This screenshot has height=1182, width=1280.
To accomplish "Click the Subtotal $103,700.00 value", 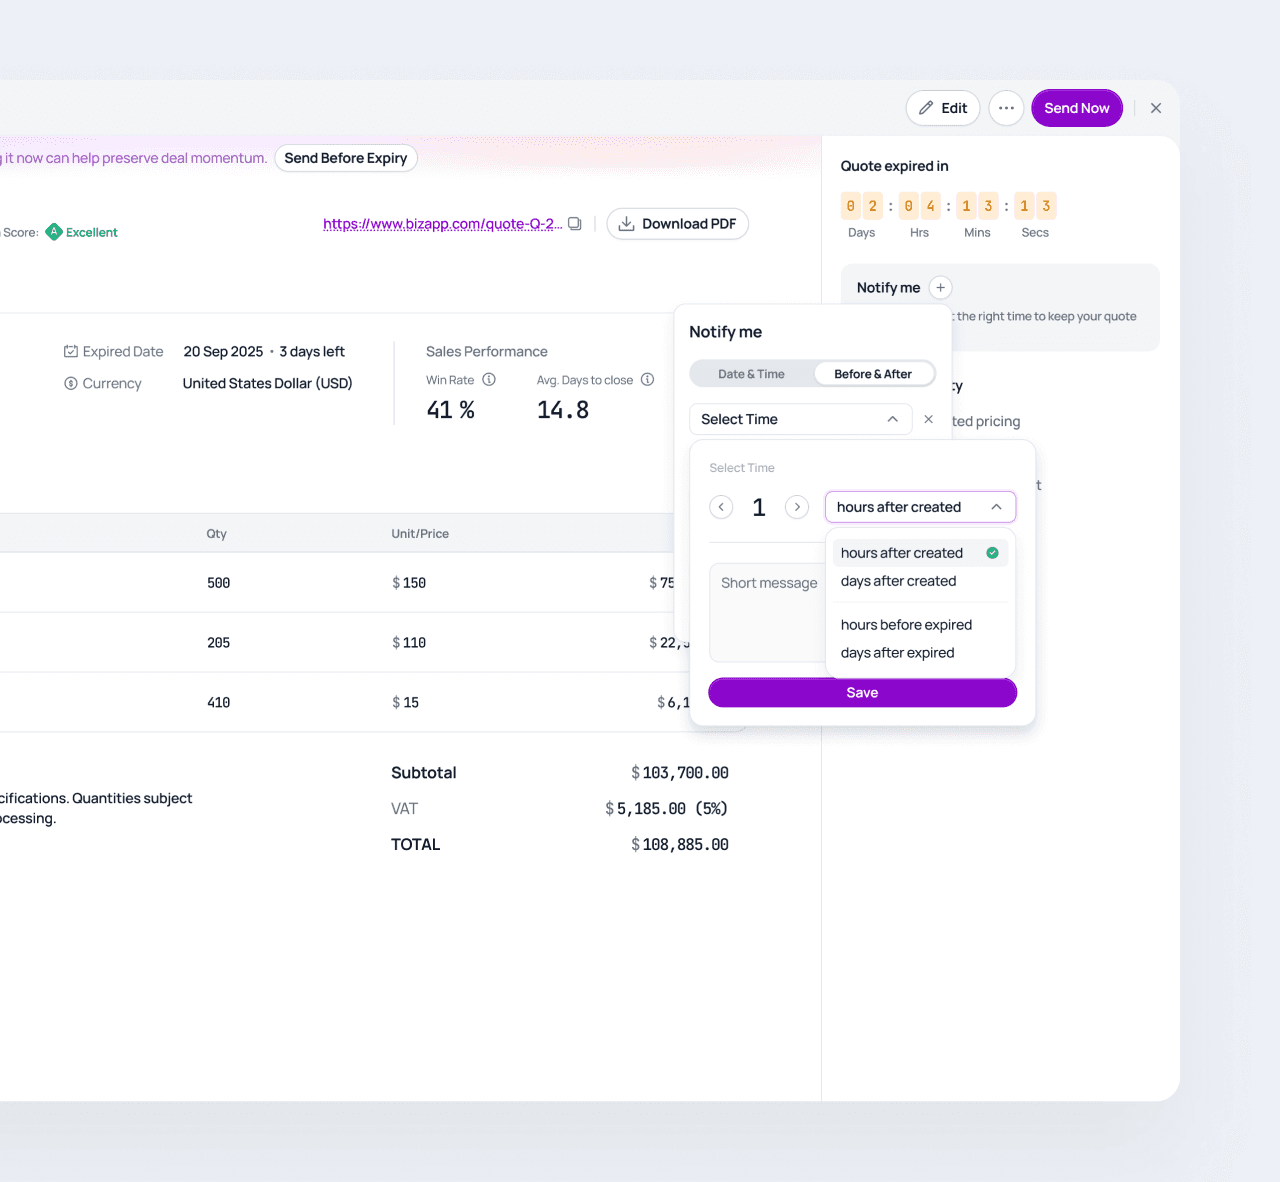I will tap(680, 773).
